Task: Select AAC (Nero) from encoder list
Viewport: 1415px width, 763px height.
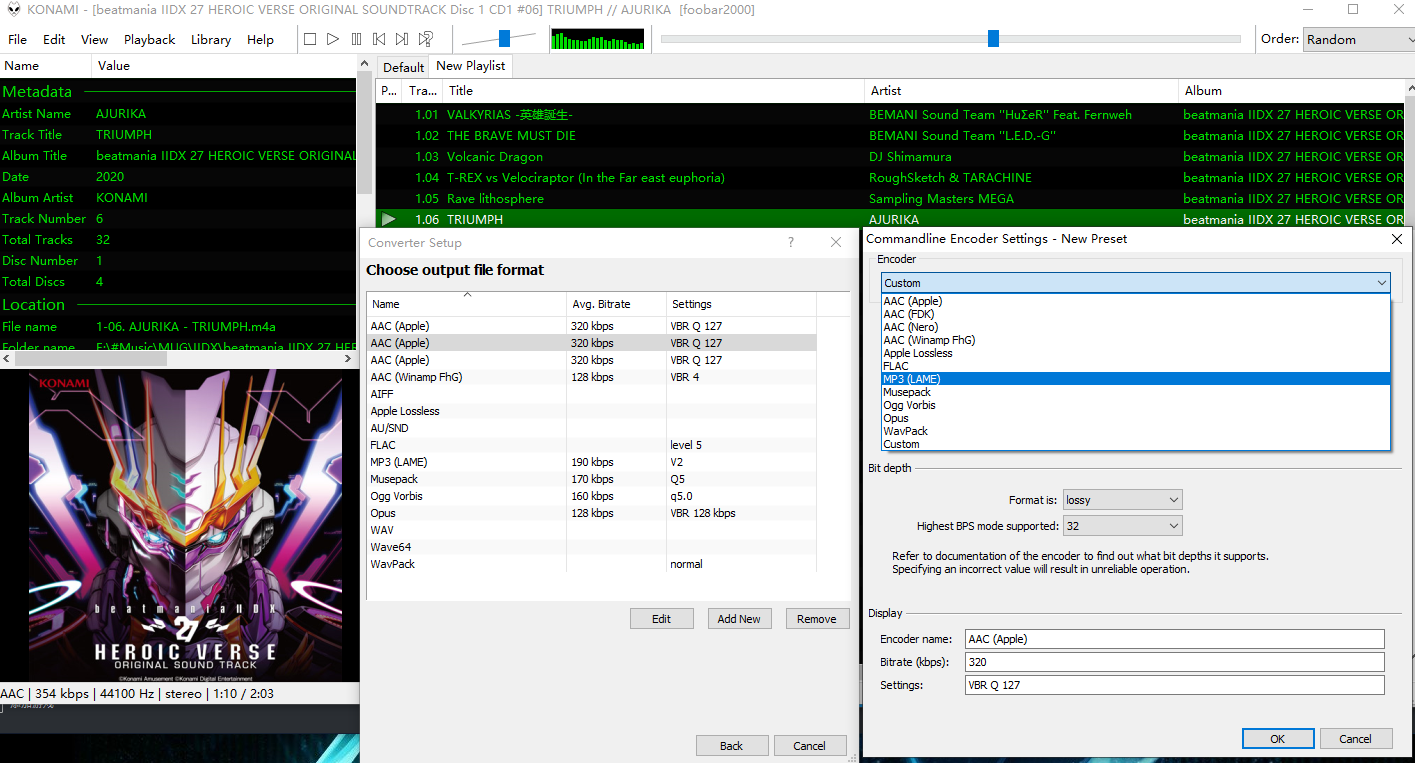Action: coord(1136,327)
